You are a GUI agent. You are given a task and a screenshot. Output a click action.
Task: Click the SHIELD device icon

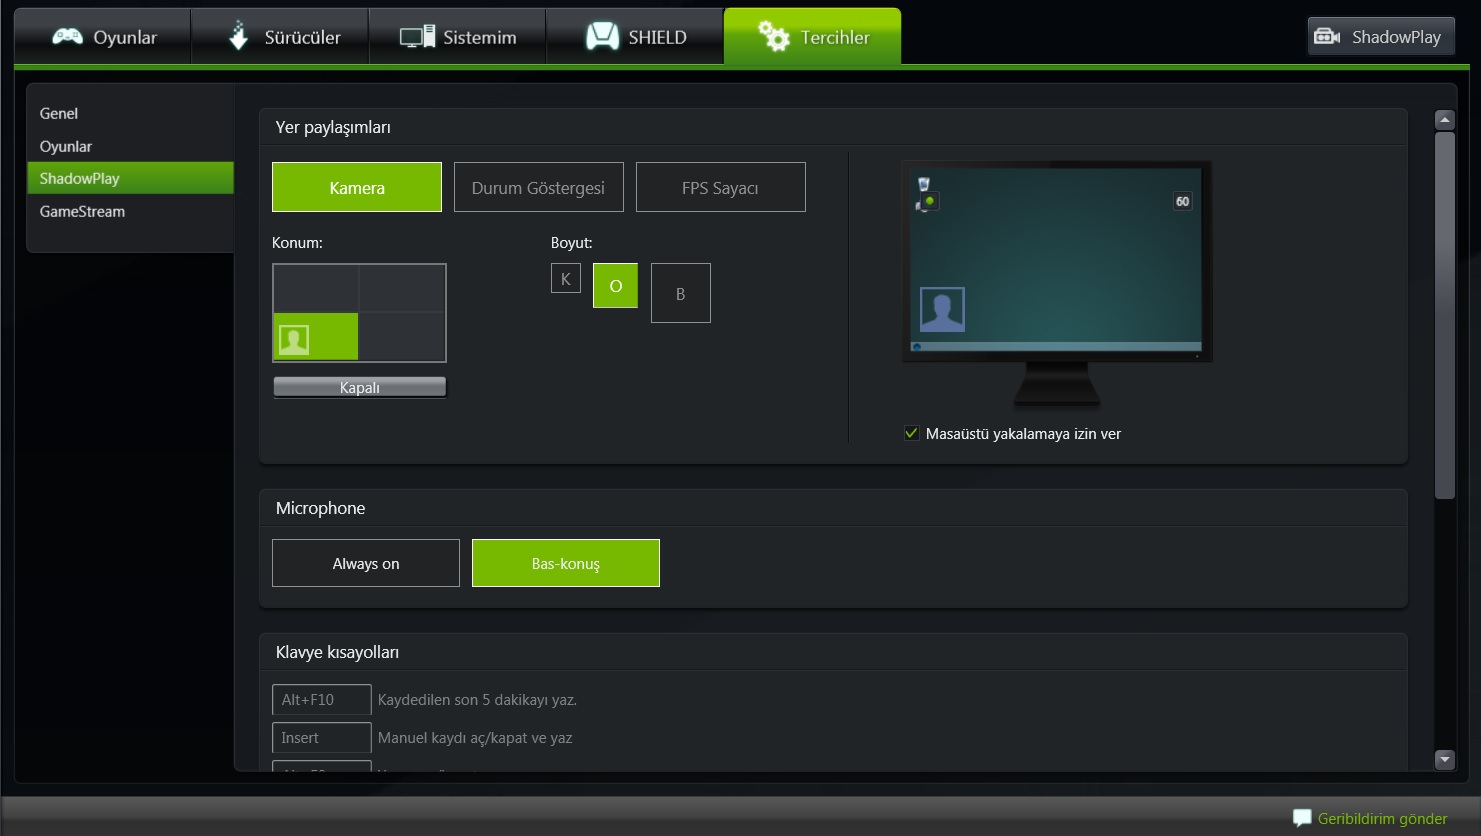(602, 36)
